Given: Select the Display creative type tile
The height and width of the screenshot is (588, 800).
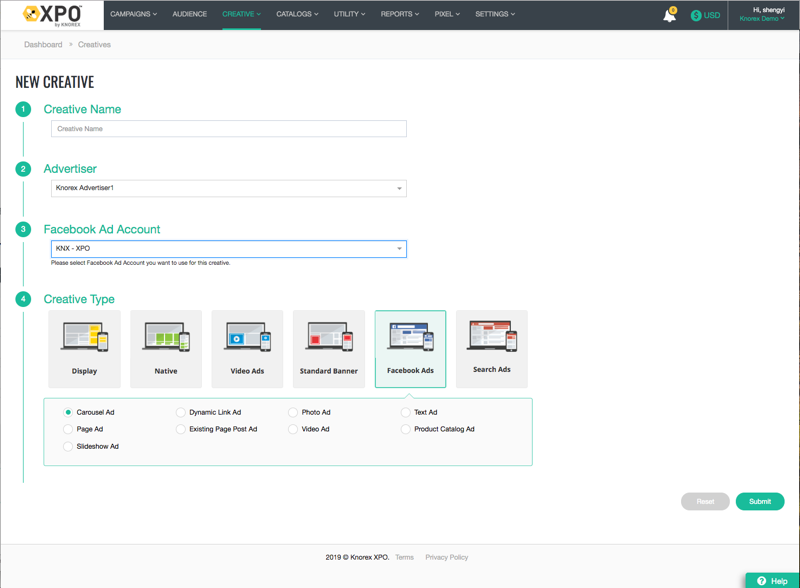Looking at the screenshot, I should coord(85,348).
